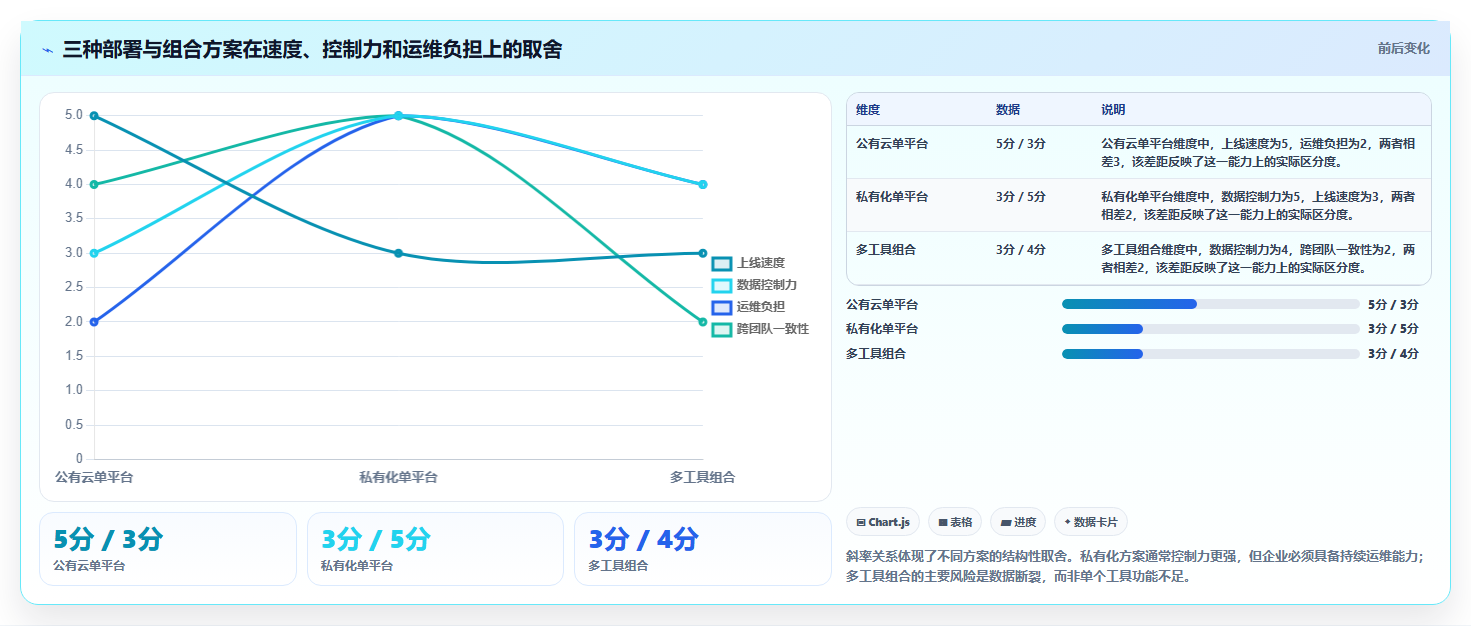1471x626 pixels.
Task: Click the 维度 table column header
Action: click(x=868, y=110)
